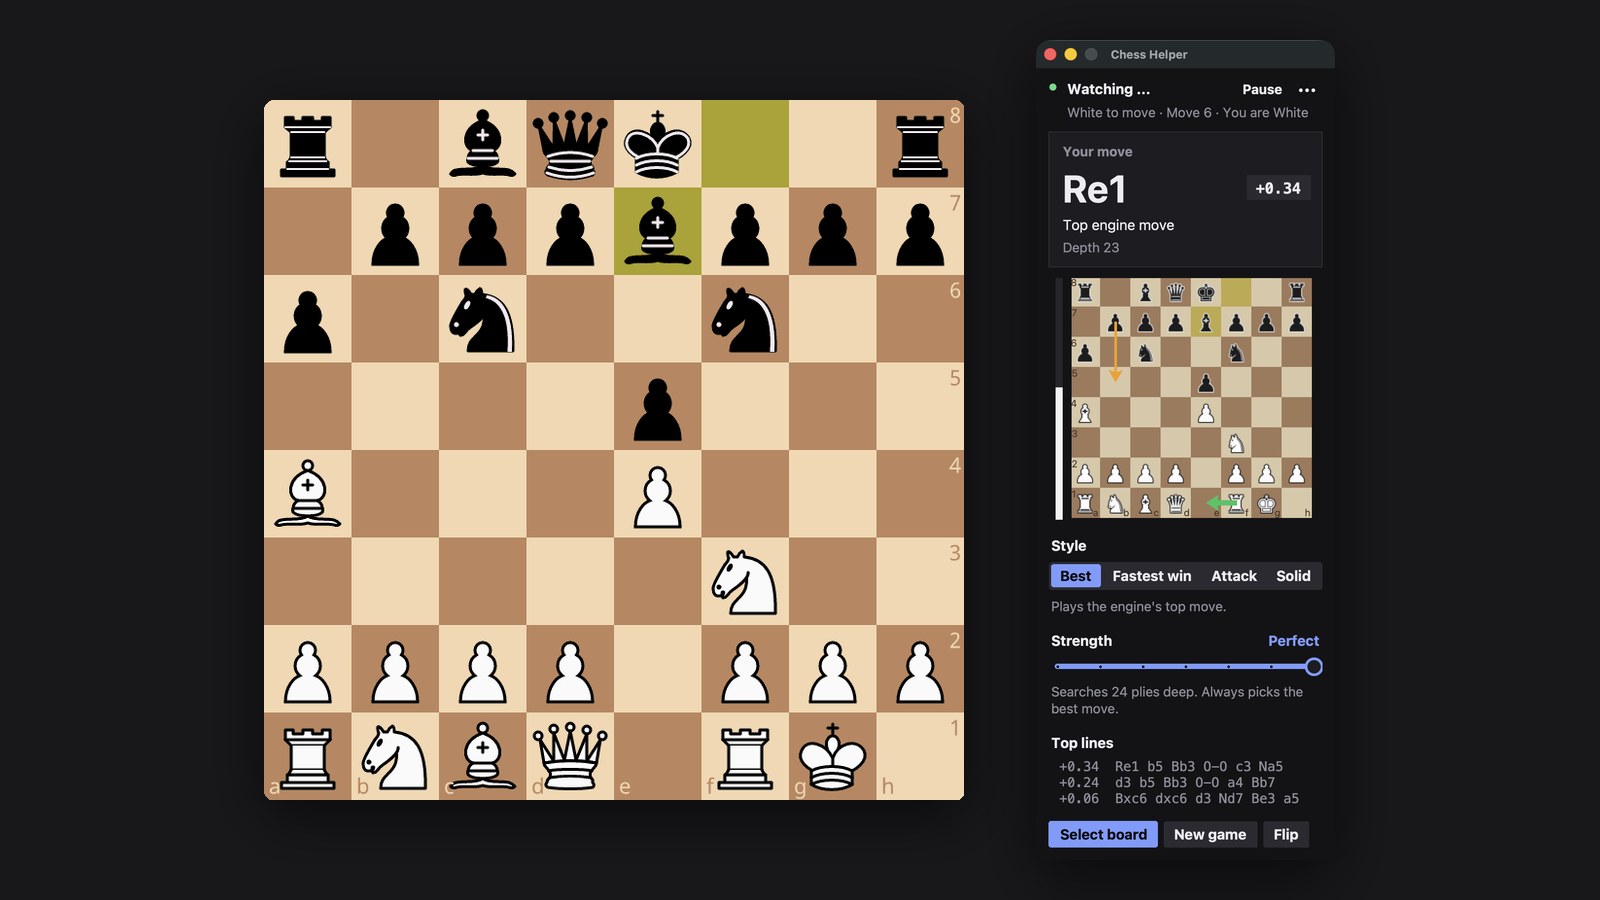The height and width of the screenshot is (900, 1600).
Task: Click the Chess Helper window title
Action: pos(1149,55)
